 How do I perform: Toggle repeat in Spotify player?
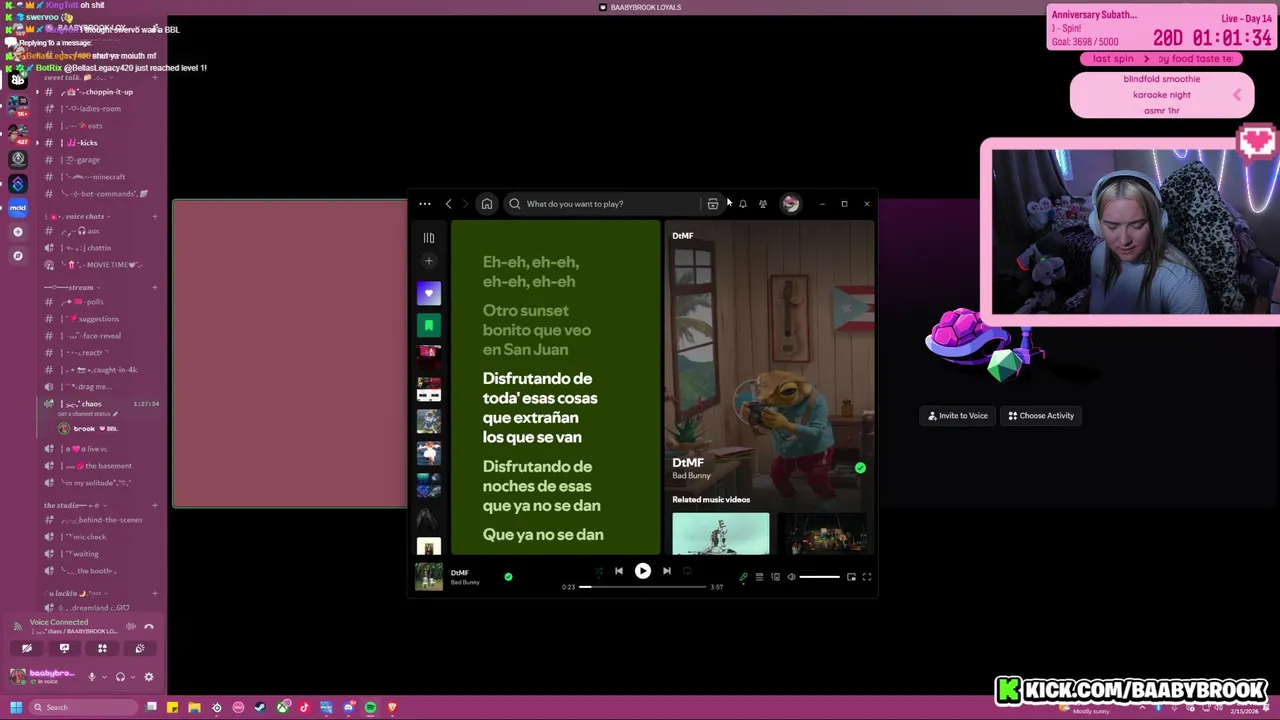pyautogui.click(x=687, y=571)
